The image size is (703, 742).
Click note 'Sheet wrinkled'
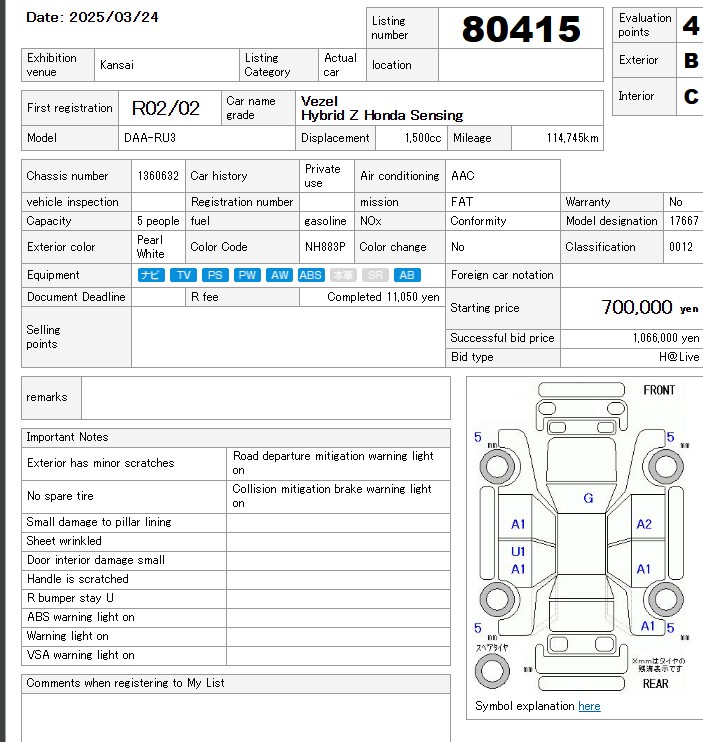[64, 541]
